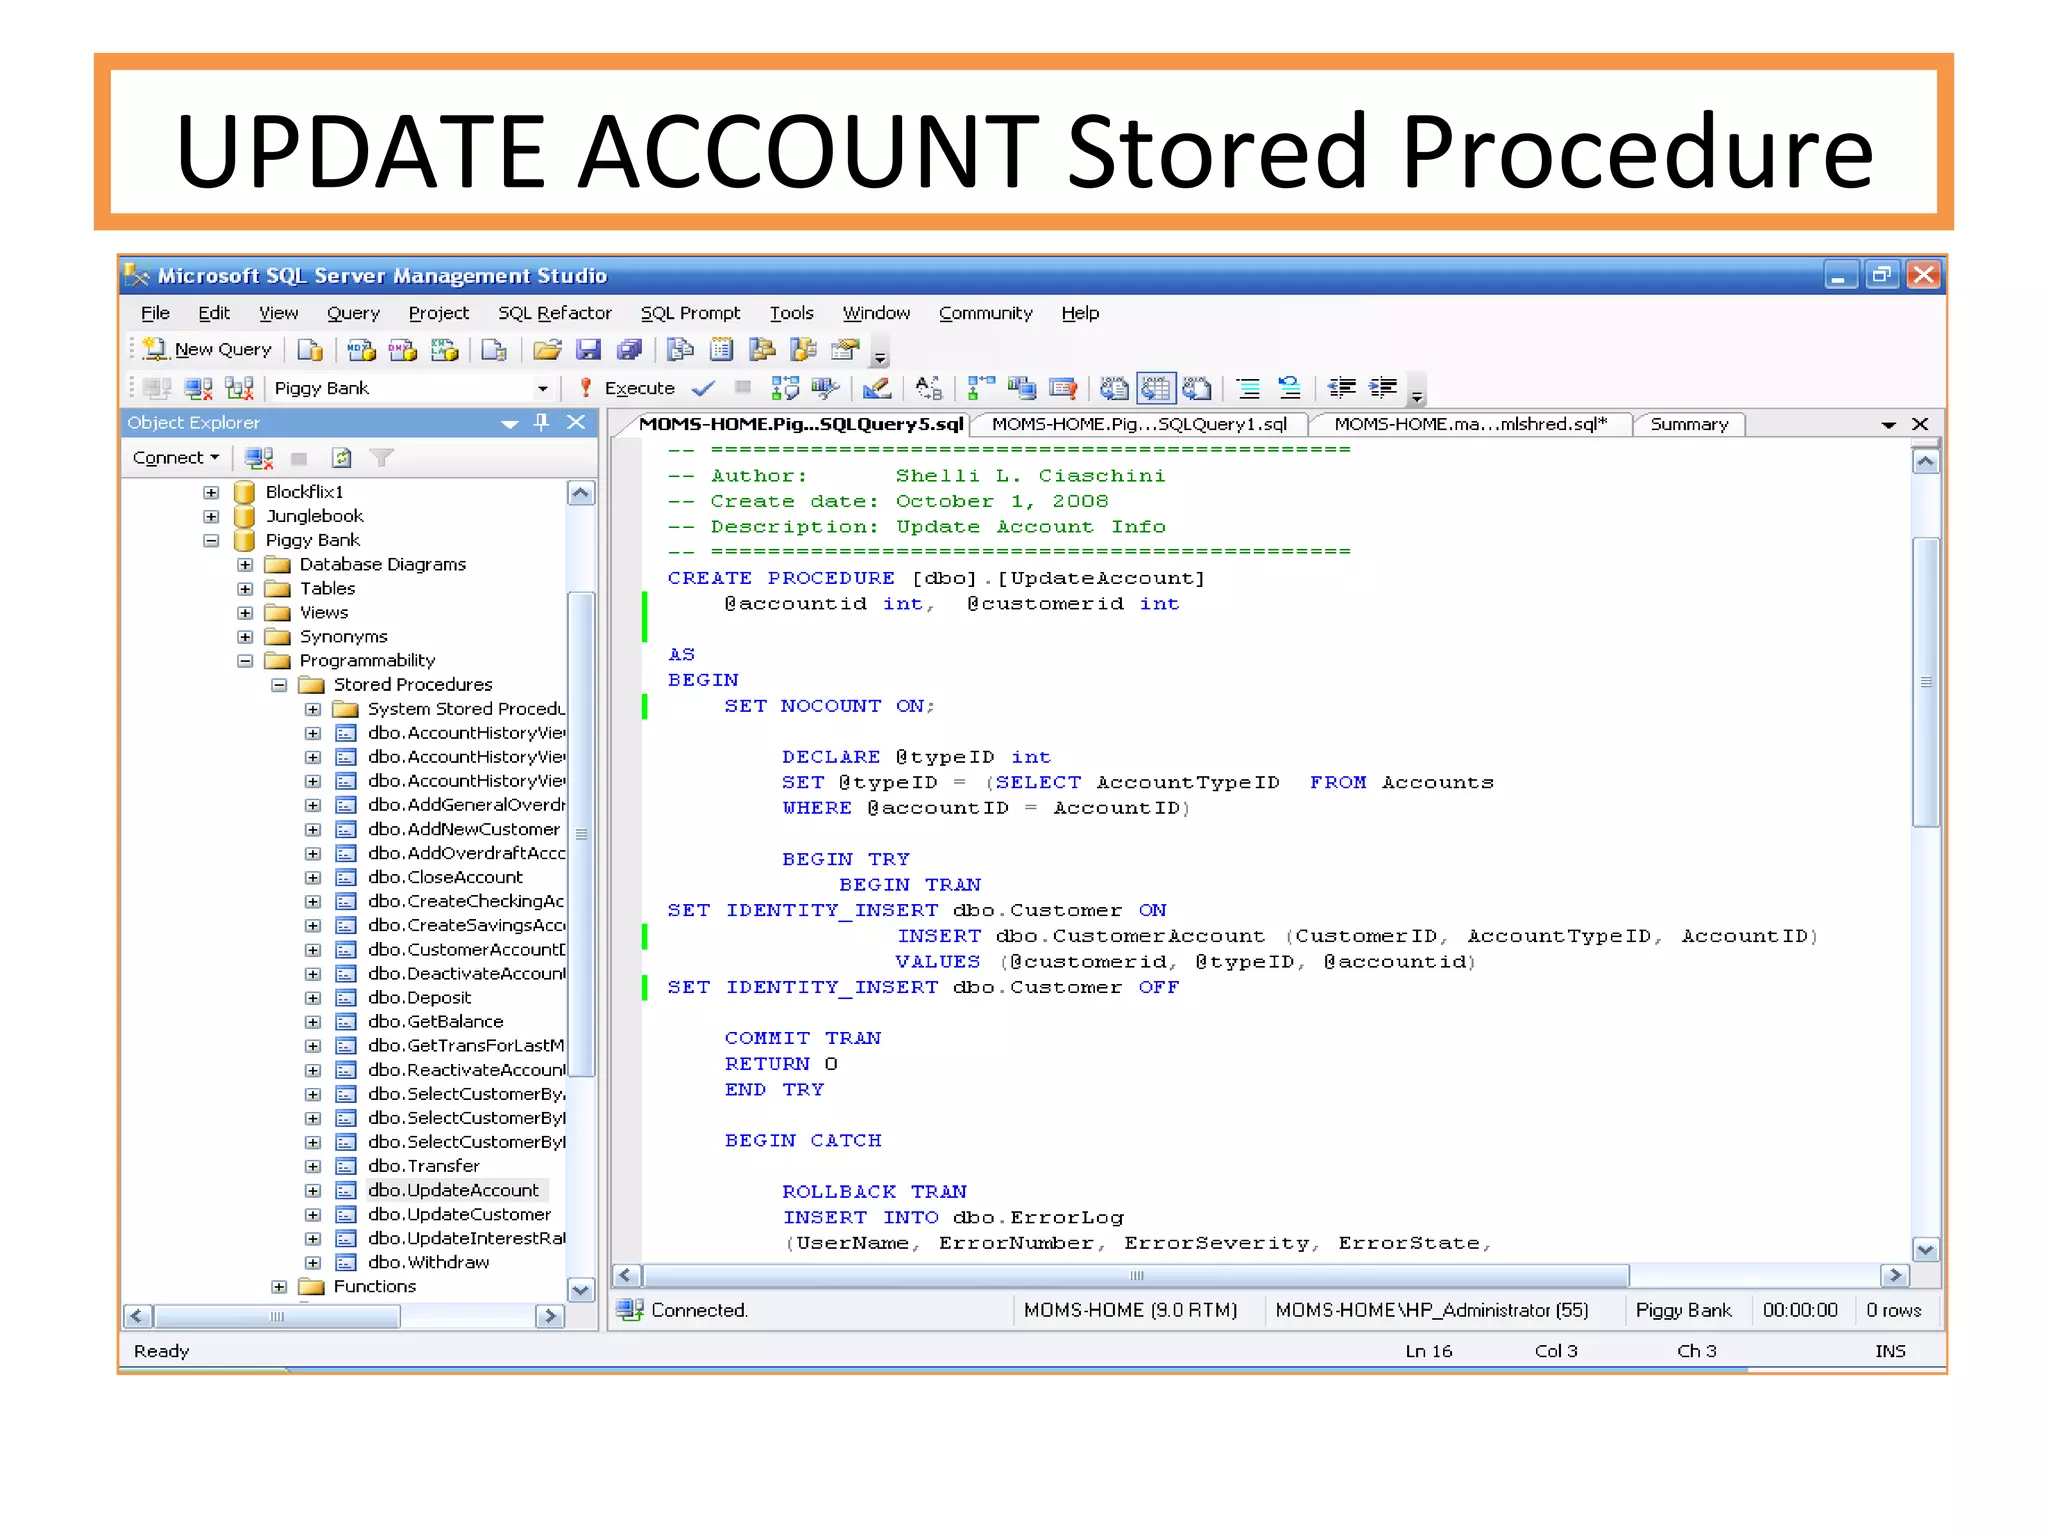Select dbo.UpdateAccount stored procedure
The width and height of the screenshot is (2048, 1536).
[453, 1190]
